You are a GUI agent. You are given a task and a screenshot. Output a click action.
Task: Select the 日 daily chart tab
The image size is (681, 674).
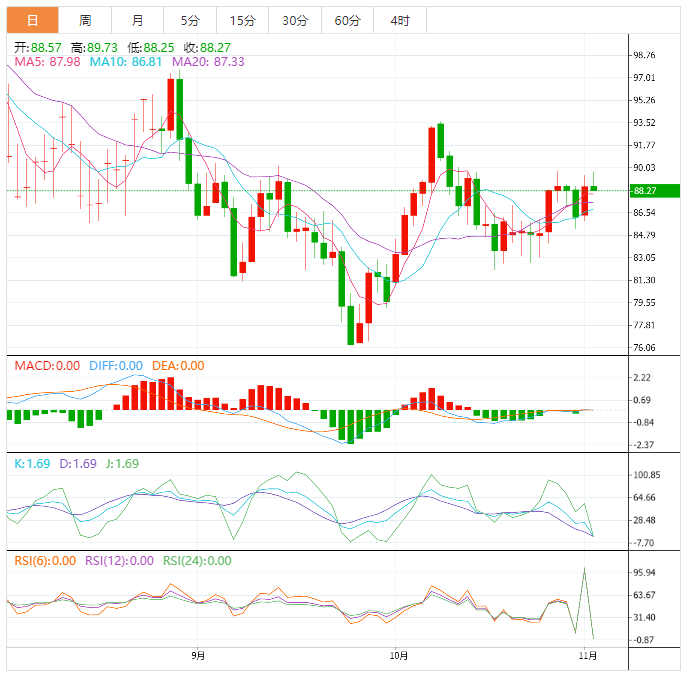[33, 20]
